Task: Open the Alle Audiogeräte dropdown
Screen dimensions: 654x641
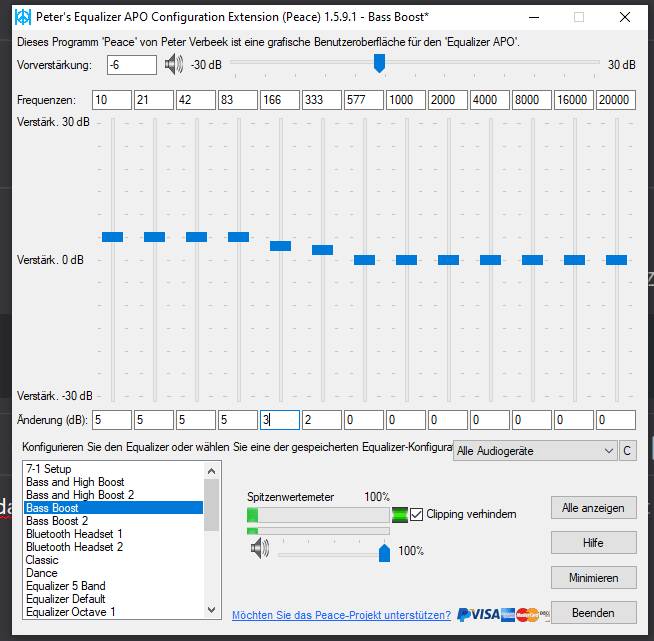Action: click(x=535, y=451)
